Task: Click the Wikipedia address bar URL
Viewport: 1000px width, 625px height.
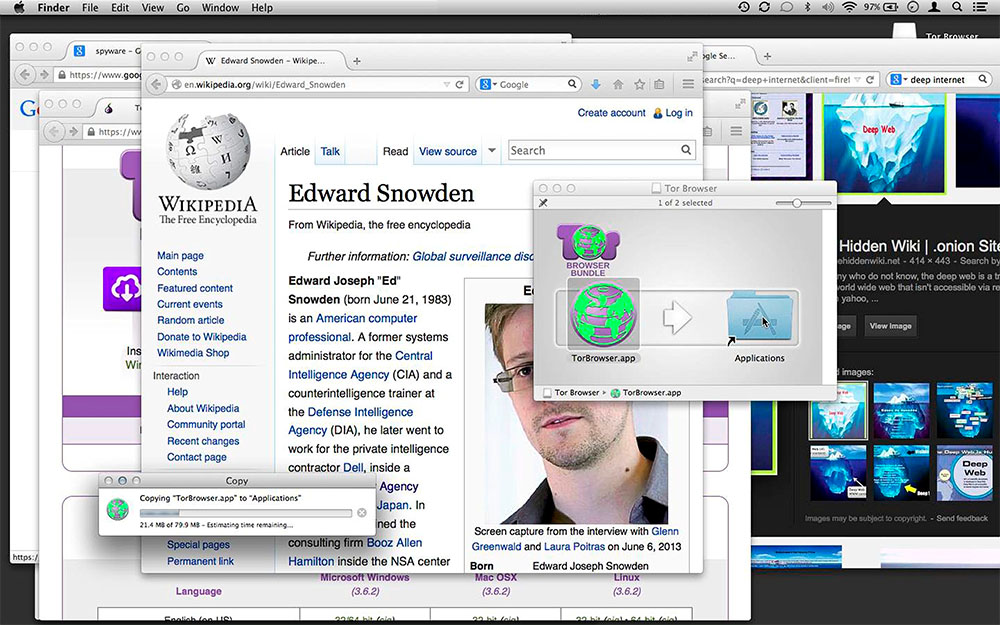Action: (265, 84)
